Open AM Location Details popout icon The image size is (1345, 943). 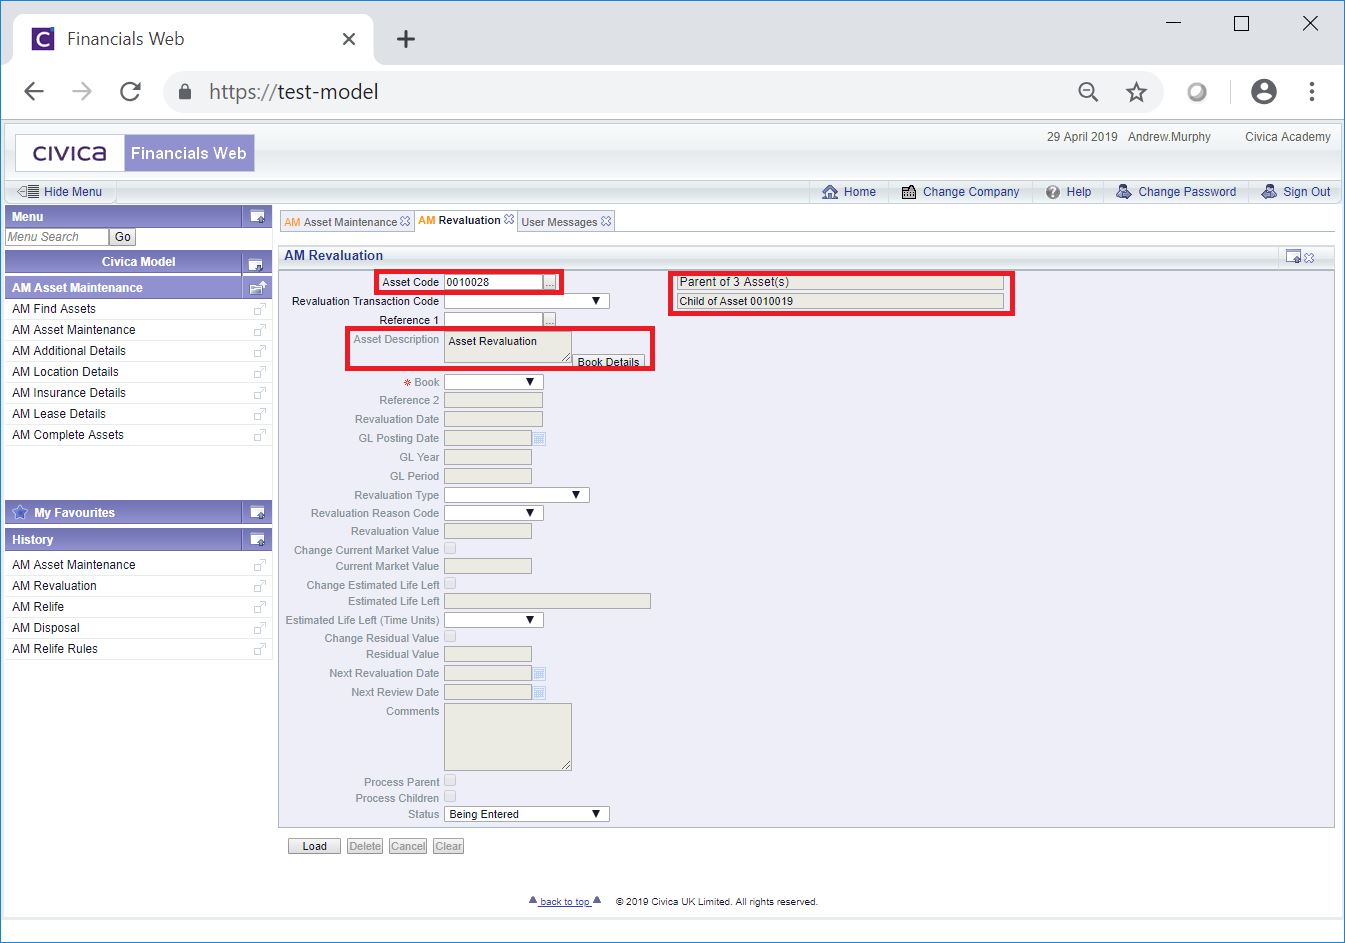coord(260,372)
